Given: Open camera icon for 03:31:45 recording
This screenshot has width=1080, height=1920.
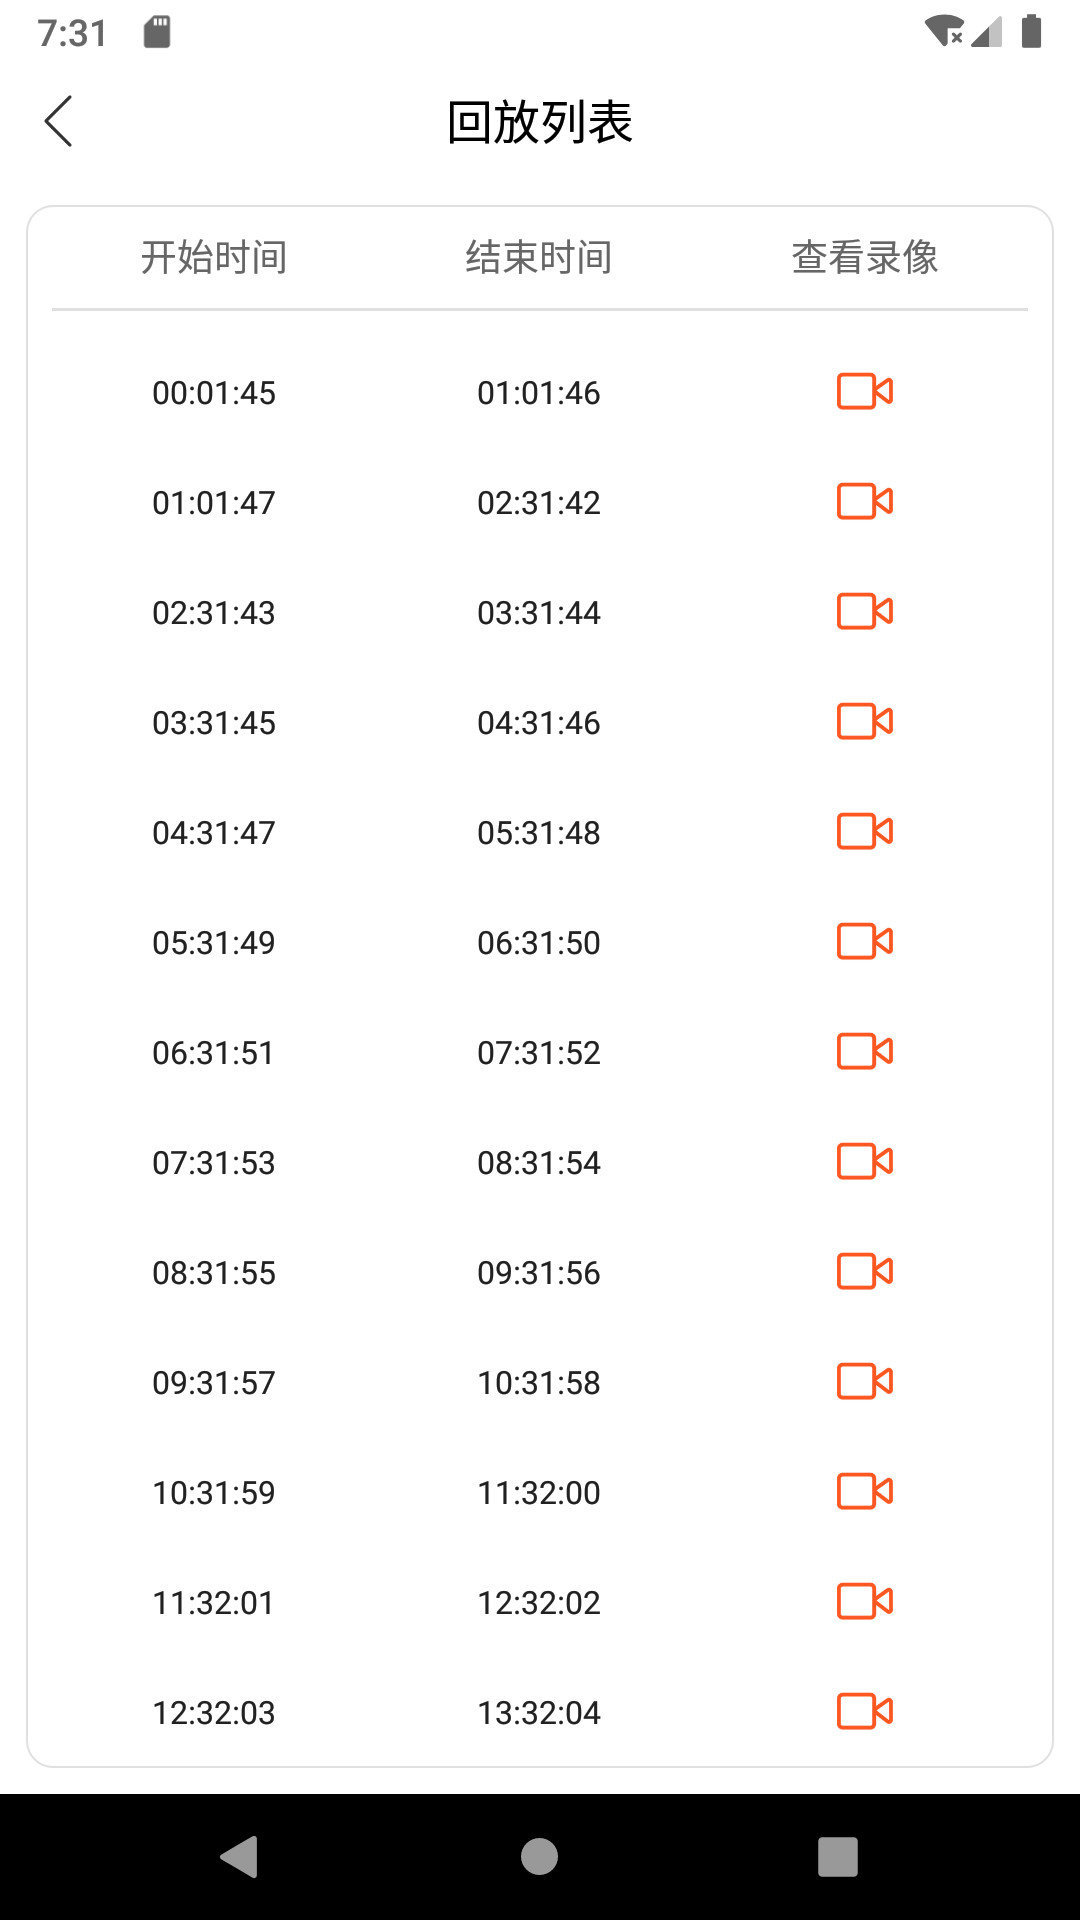Looking at the screenshot, I should (x=864, y=721).
